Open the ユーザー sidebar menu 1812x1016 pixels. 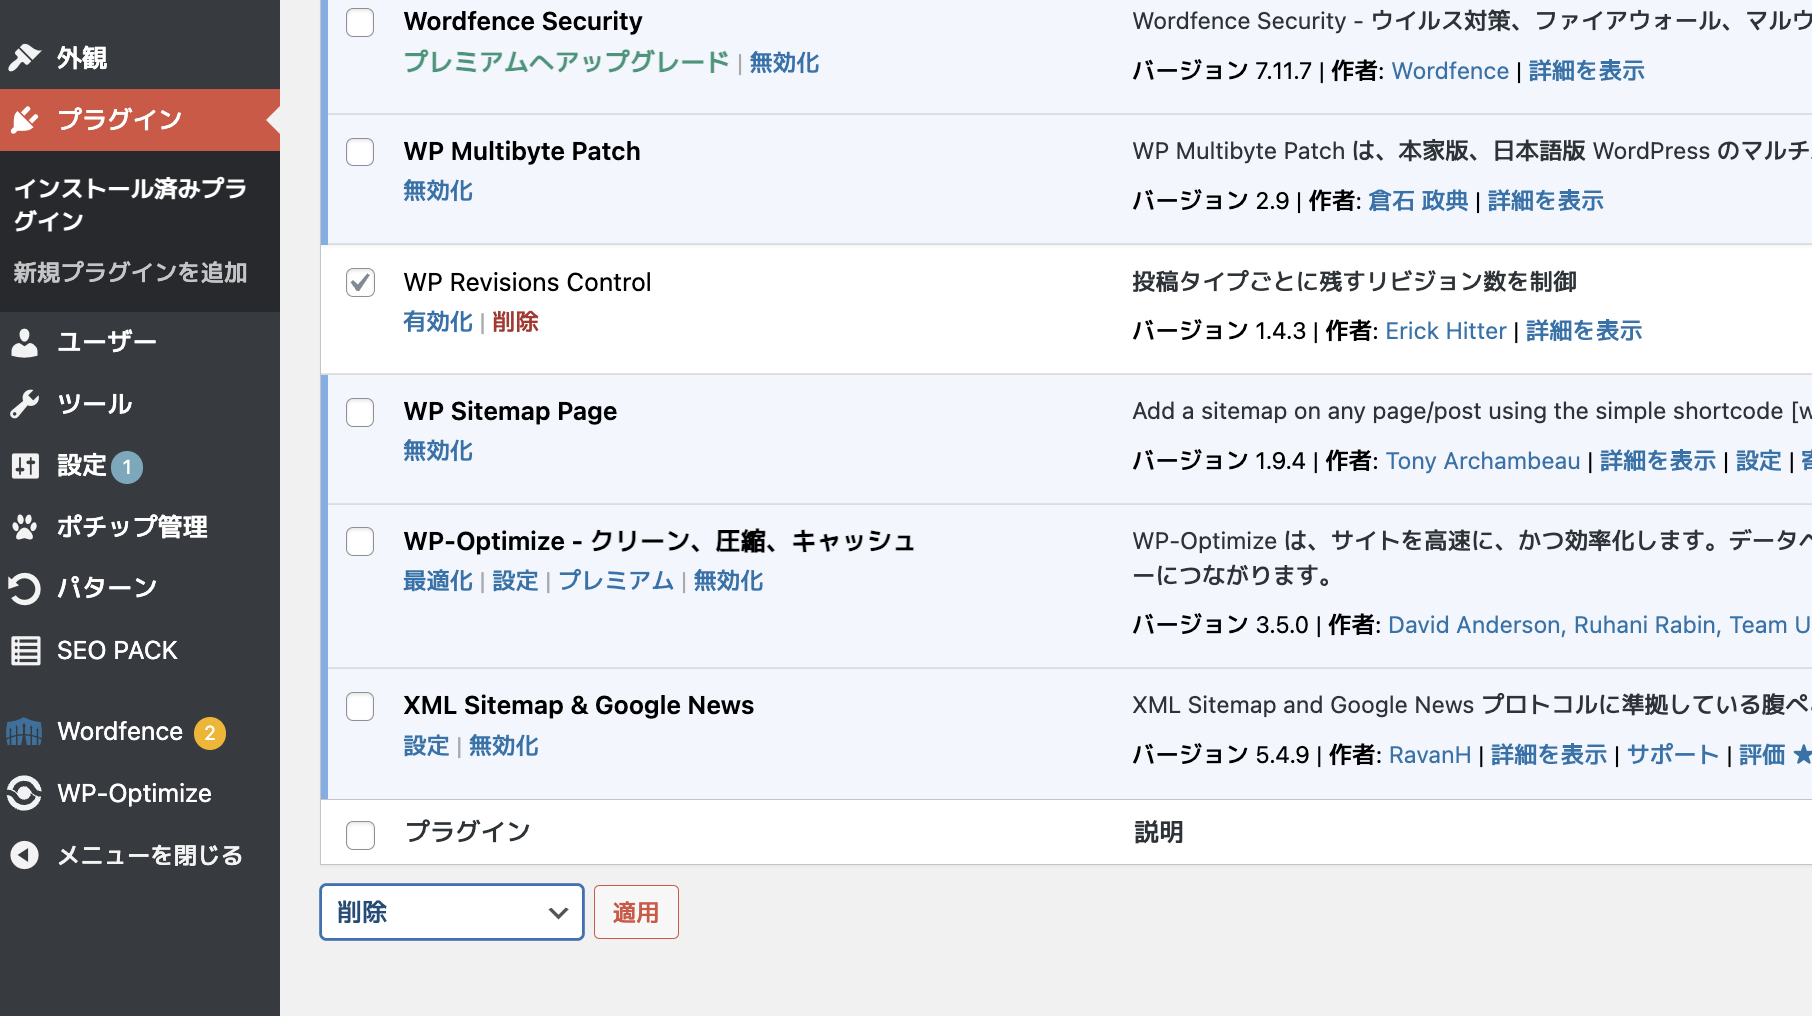tap(140, 342)
